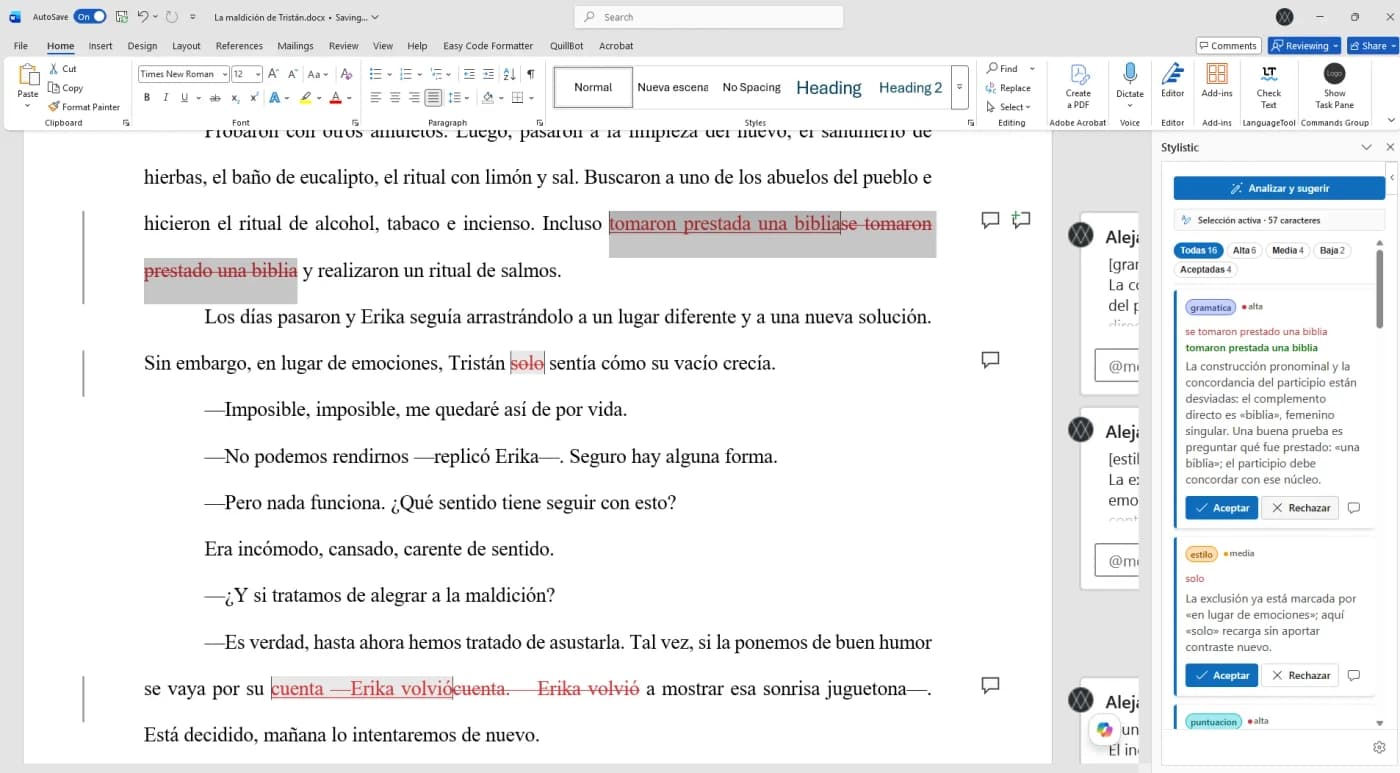The height and width of the screenshot is (773, 1400).
Task: Clear all formatting with the eraser A icon
Action: pyautogui.click(x=346, y=74)
